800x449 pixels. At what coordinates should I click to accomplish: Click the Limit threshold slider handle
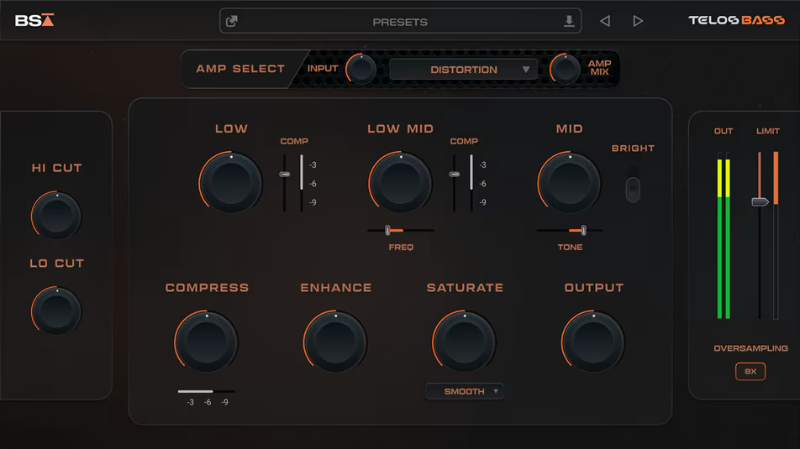pos(760,202)
